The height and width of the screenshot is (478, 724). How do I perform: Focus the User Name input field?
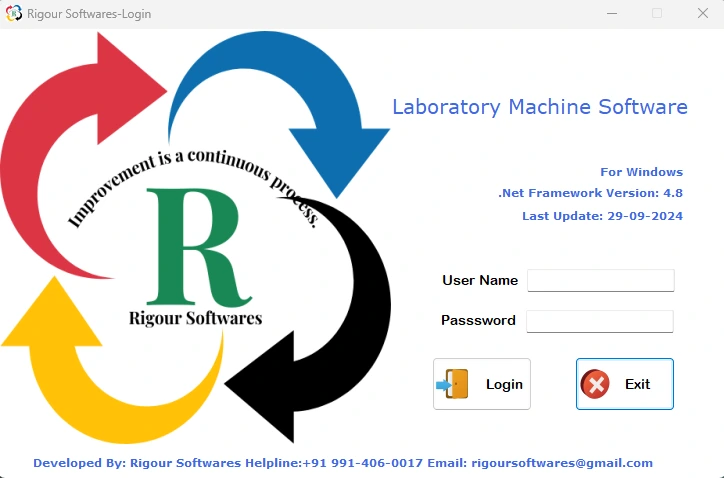pyautogui.click(x=600, y=280)
